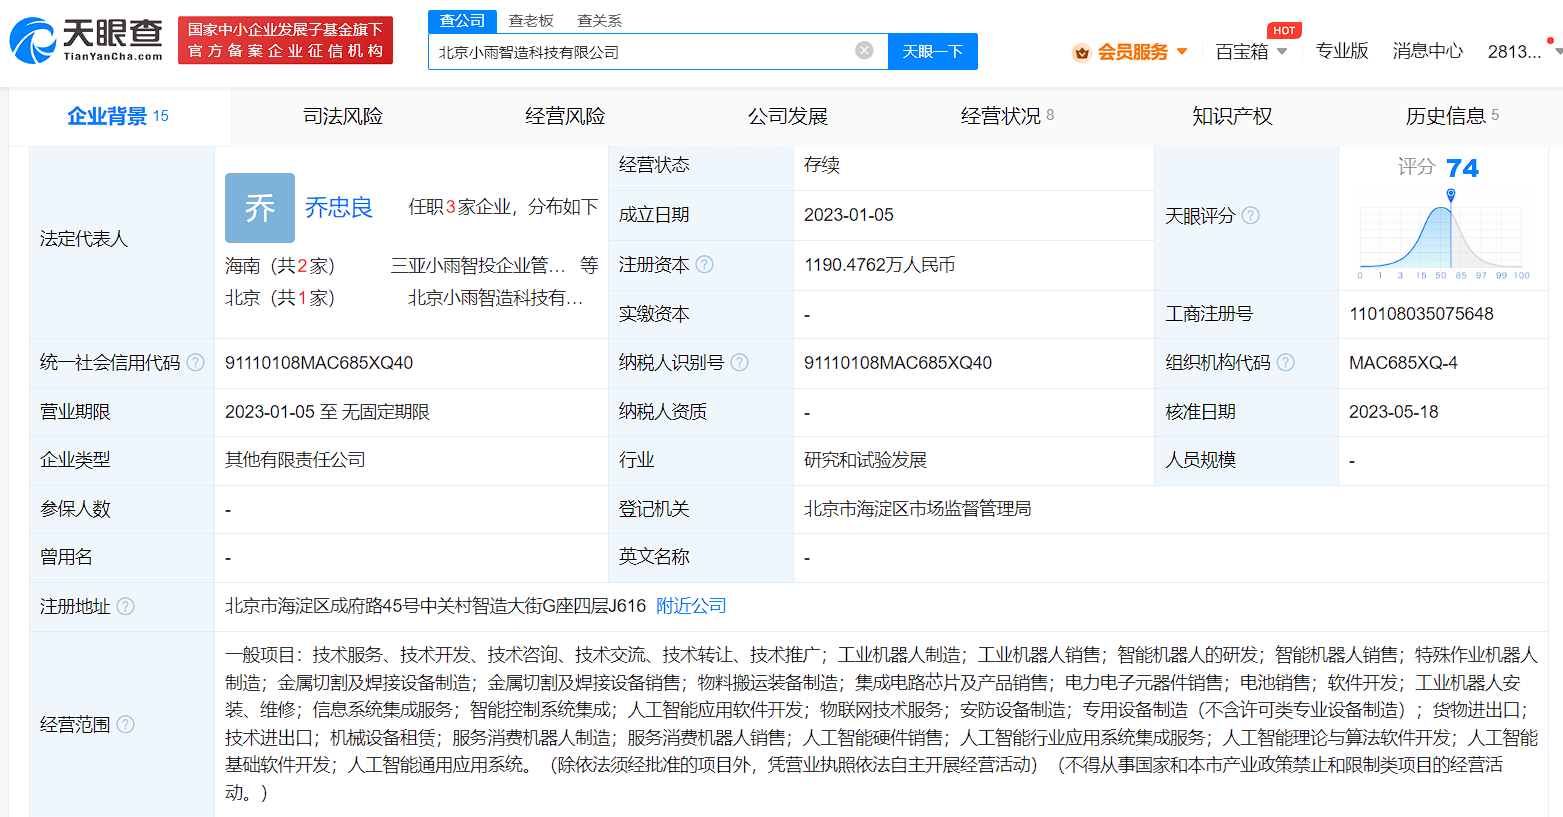Open the 经营风险 tab
Viewport: 1563px width, 817px height.
click(x=565, y=116)
